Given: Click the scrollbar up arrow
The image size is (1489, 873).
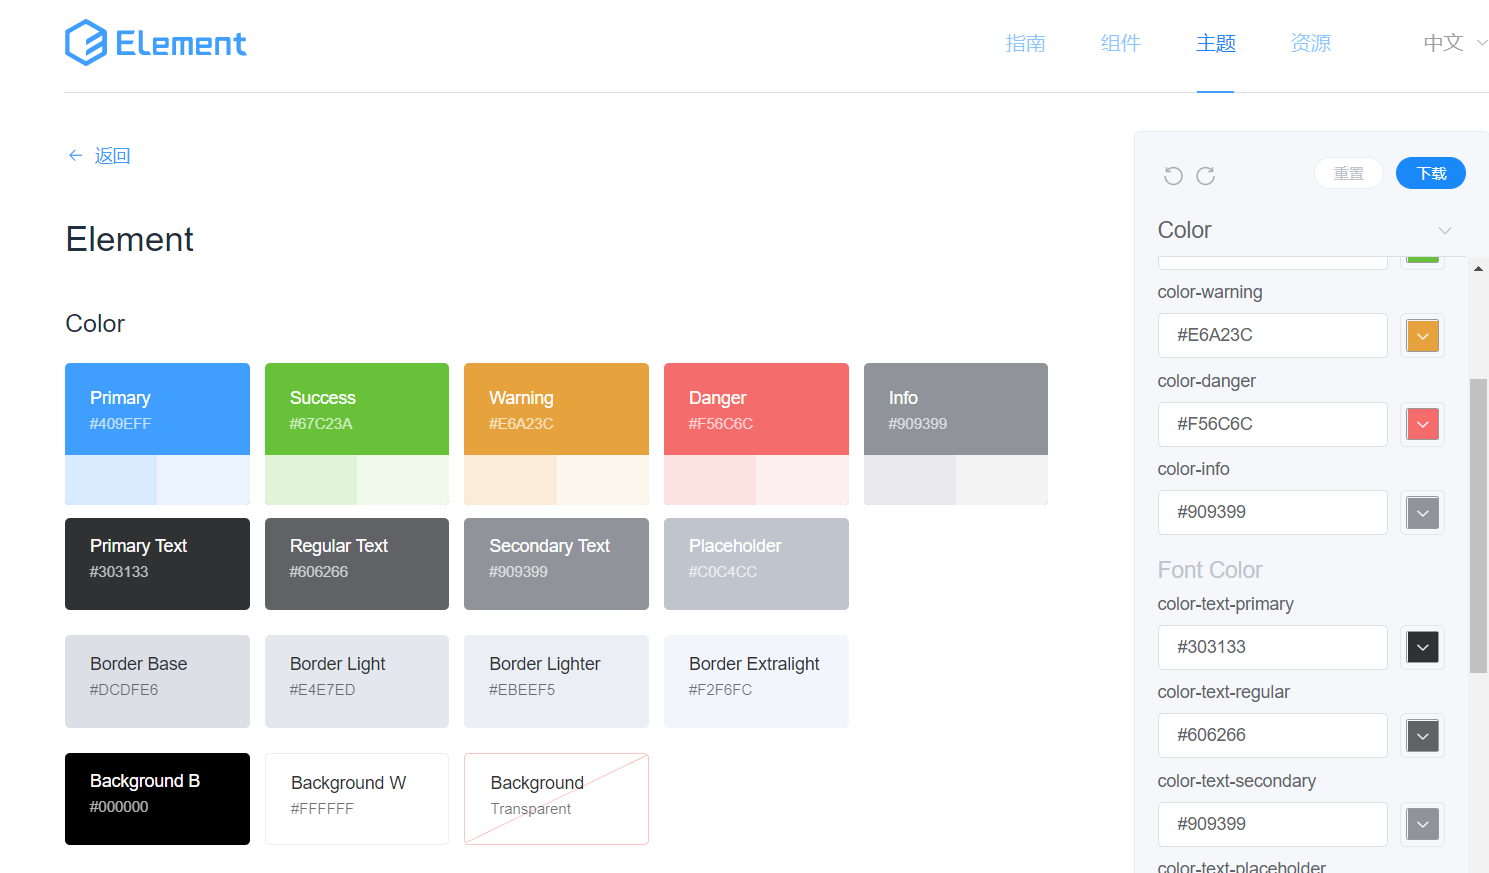Looking at the screenshot, I should (1478, 268).
